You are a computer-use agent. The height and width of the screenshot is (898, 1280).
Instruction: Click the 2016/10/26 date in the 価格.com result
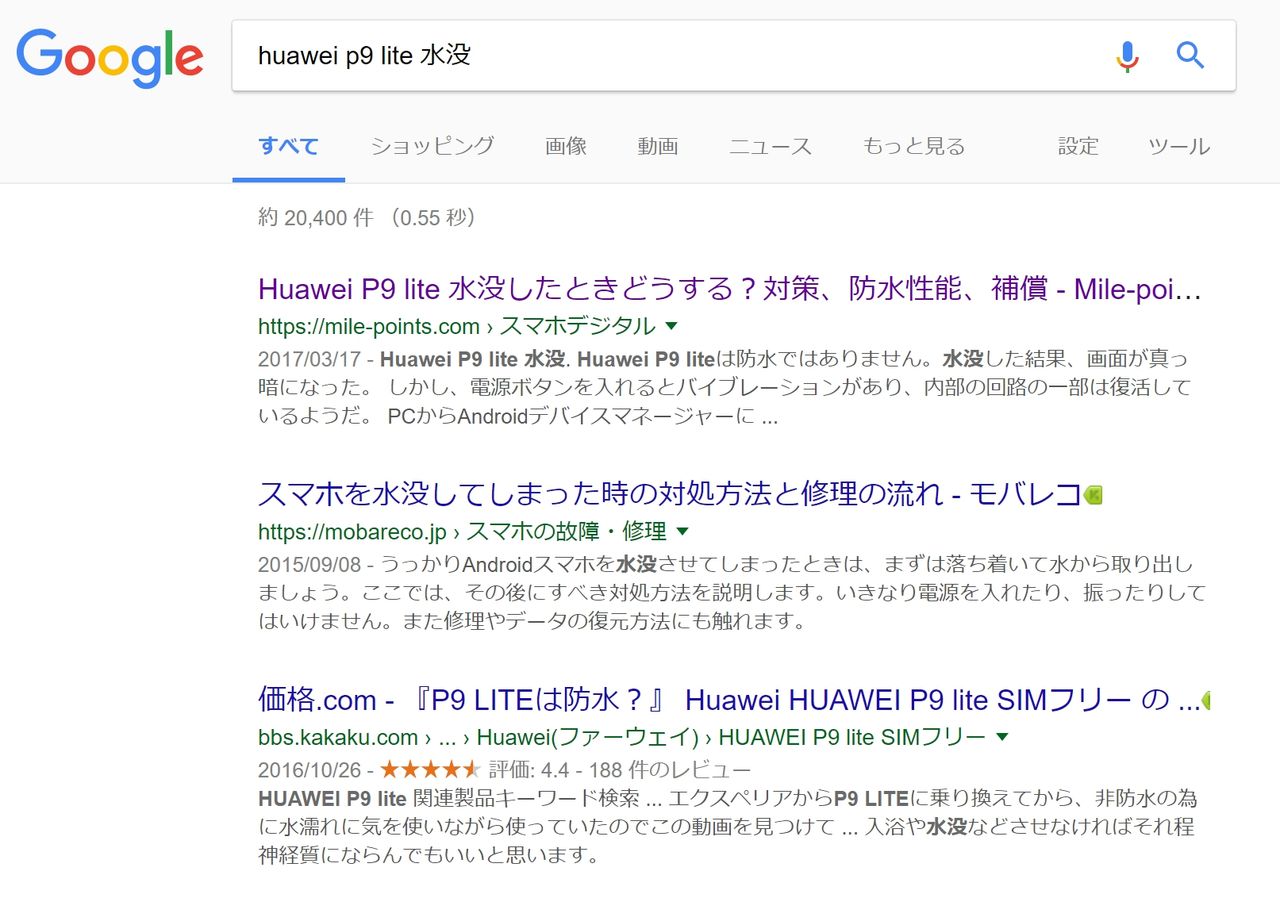pyautogui.click(x=308, y=770)
